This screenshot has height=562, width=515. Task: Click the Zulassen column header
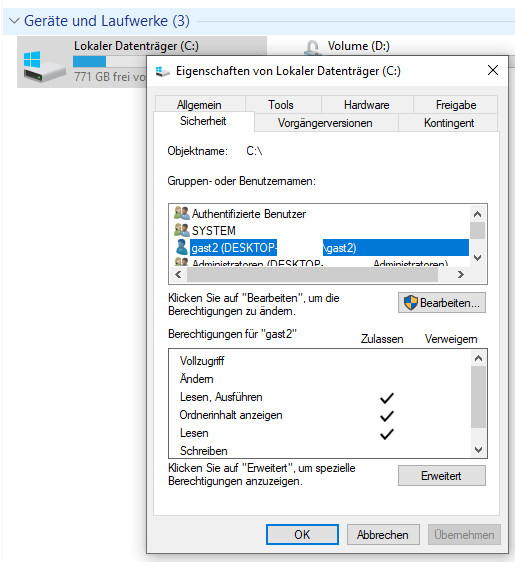pos(382,339)
